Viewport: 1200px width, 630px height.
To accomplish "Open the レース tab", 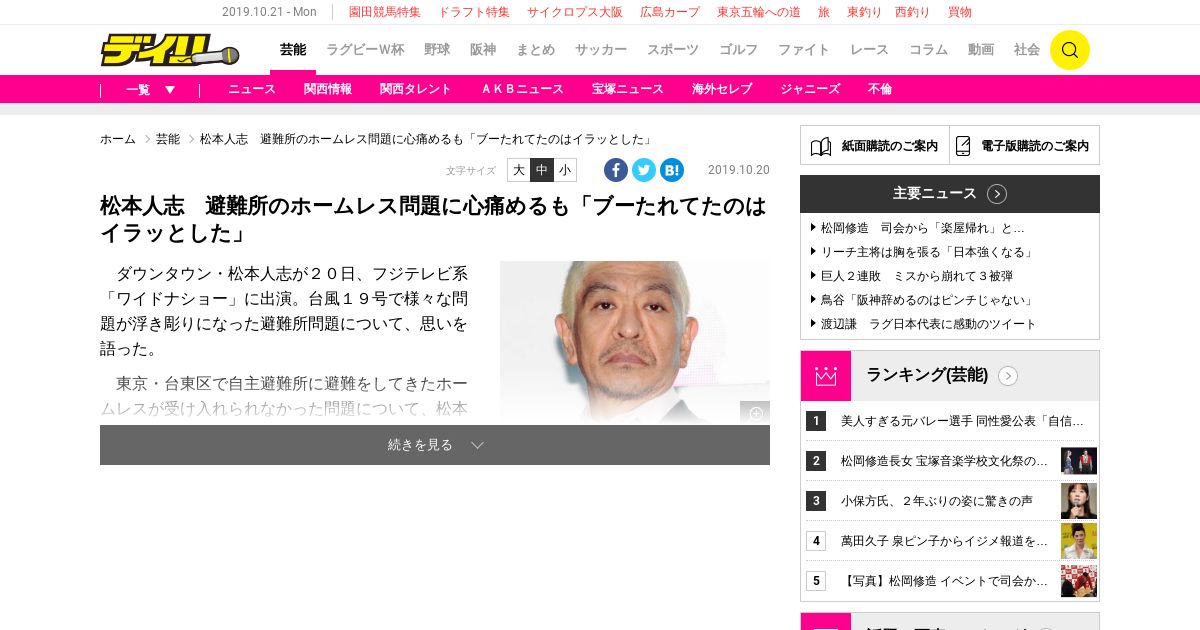I will point(869,50).
